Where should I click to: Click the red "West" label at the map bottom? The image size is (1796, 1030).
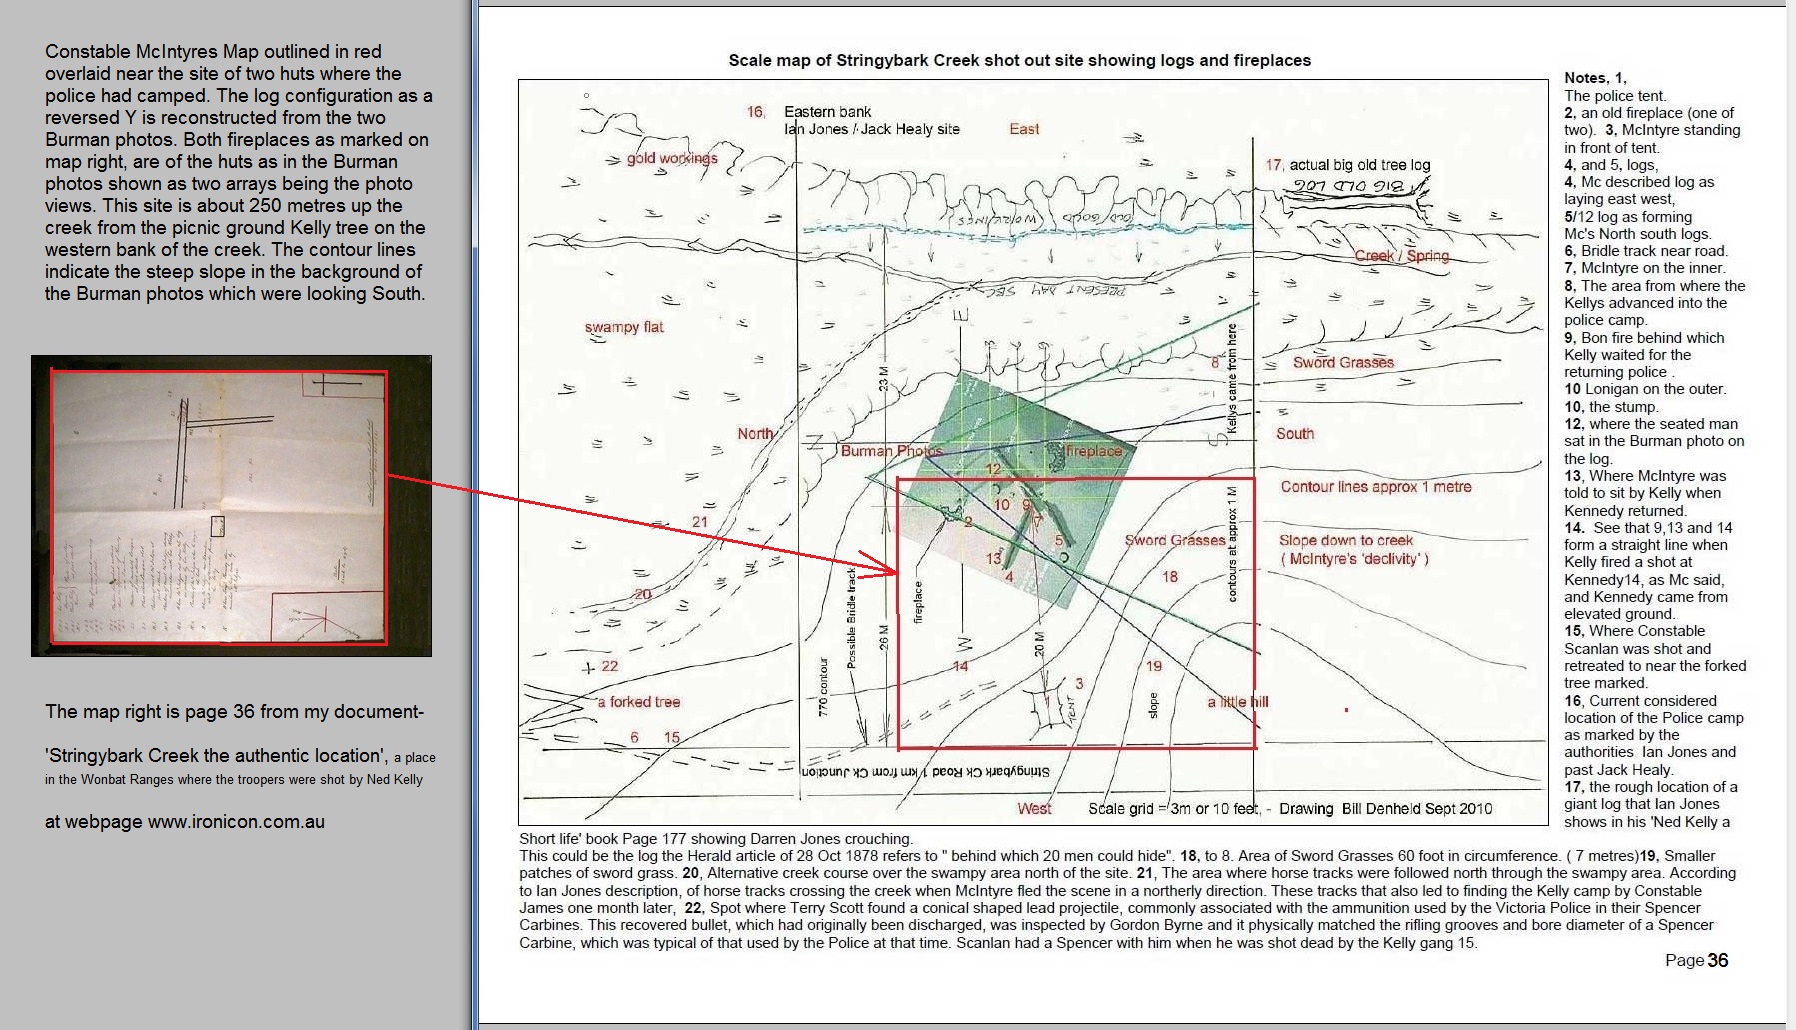(x=1034, y=808)
